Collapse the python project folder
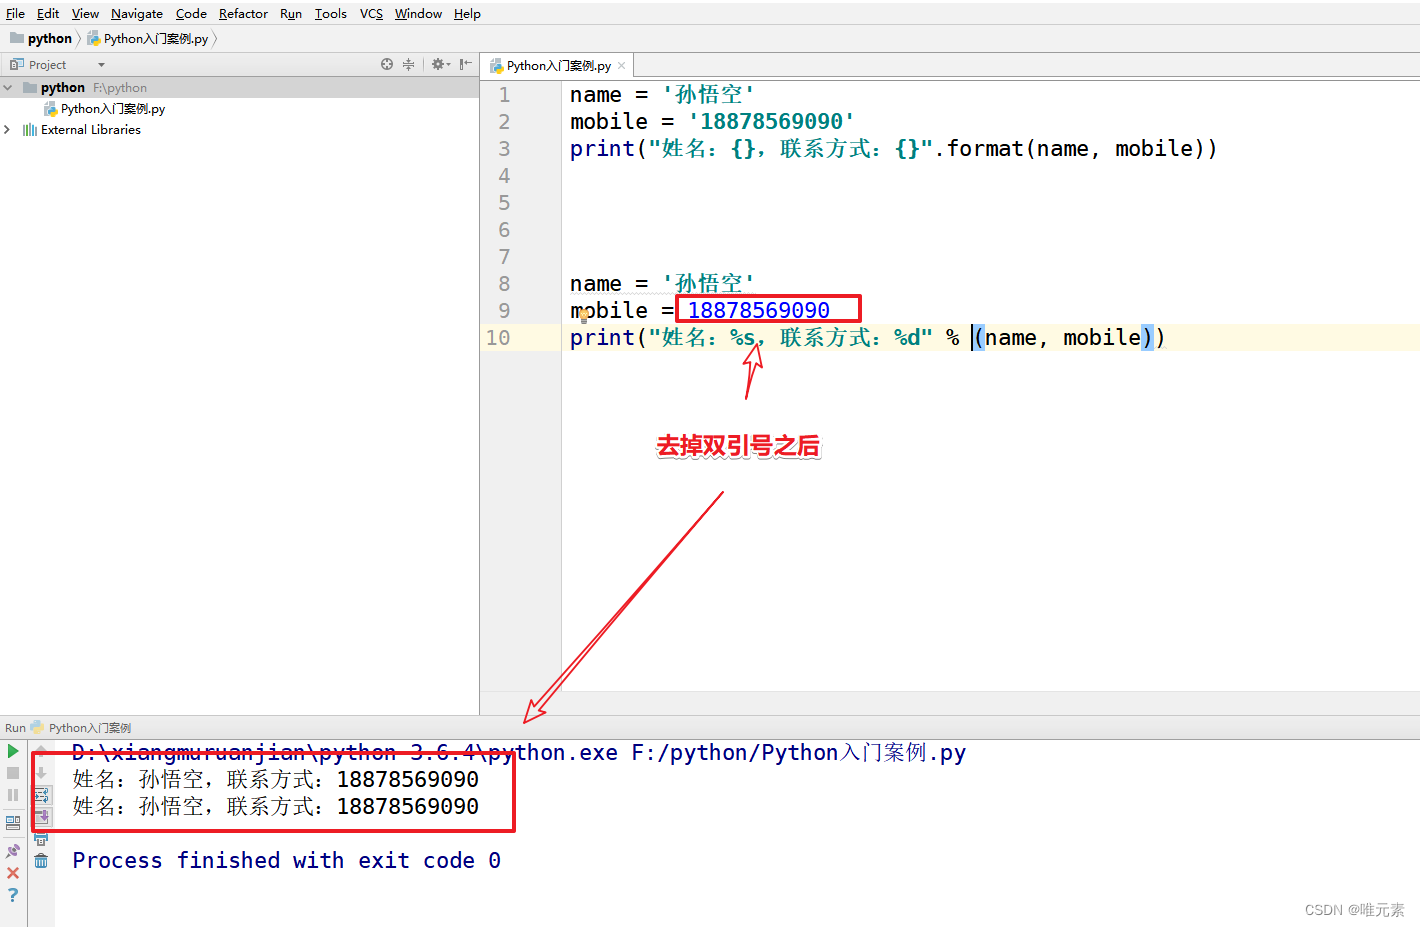The image size is (1420, 927). [x=9, y=87]
